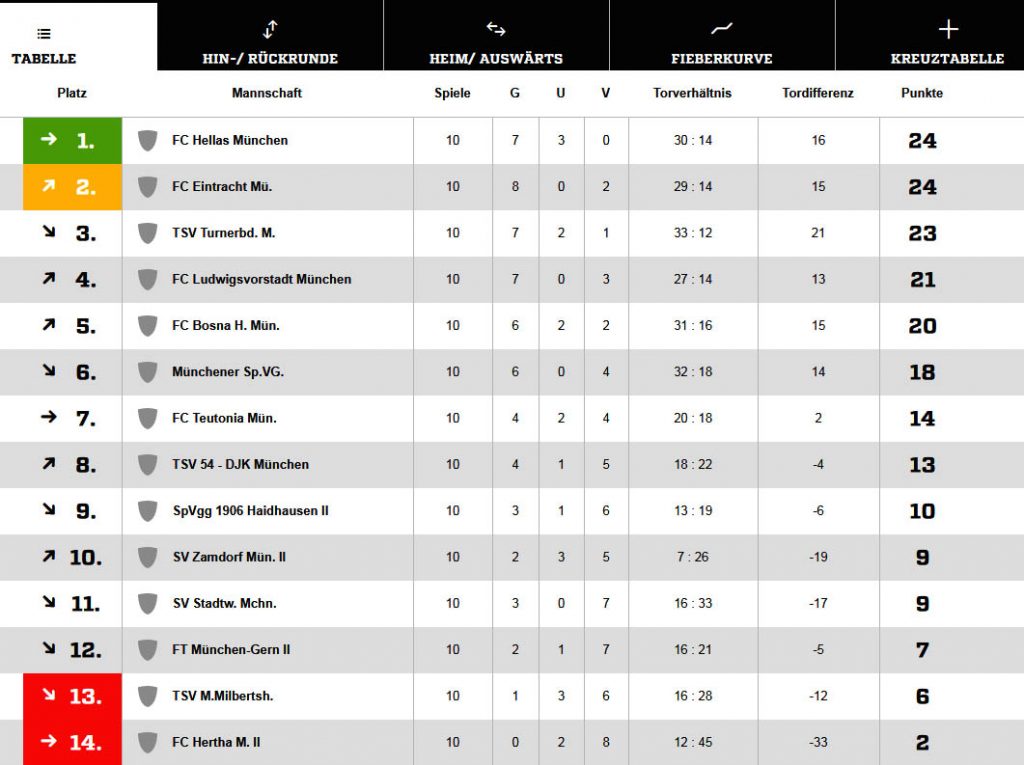1024x765 pixels.
Task: Open FC Bosna H. Mün. team page
Action: [x=225, y=325]
